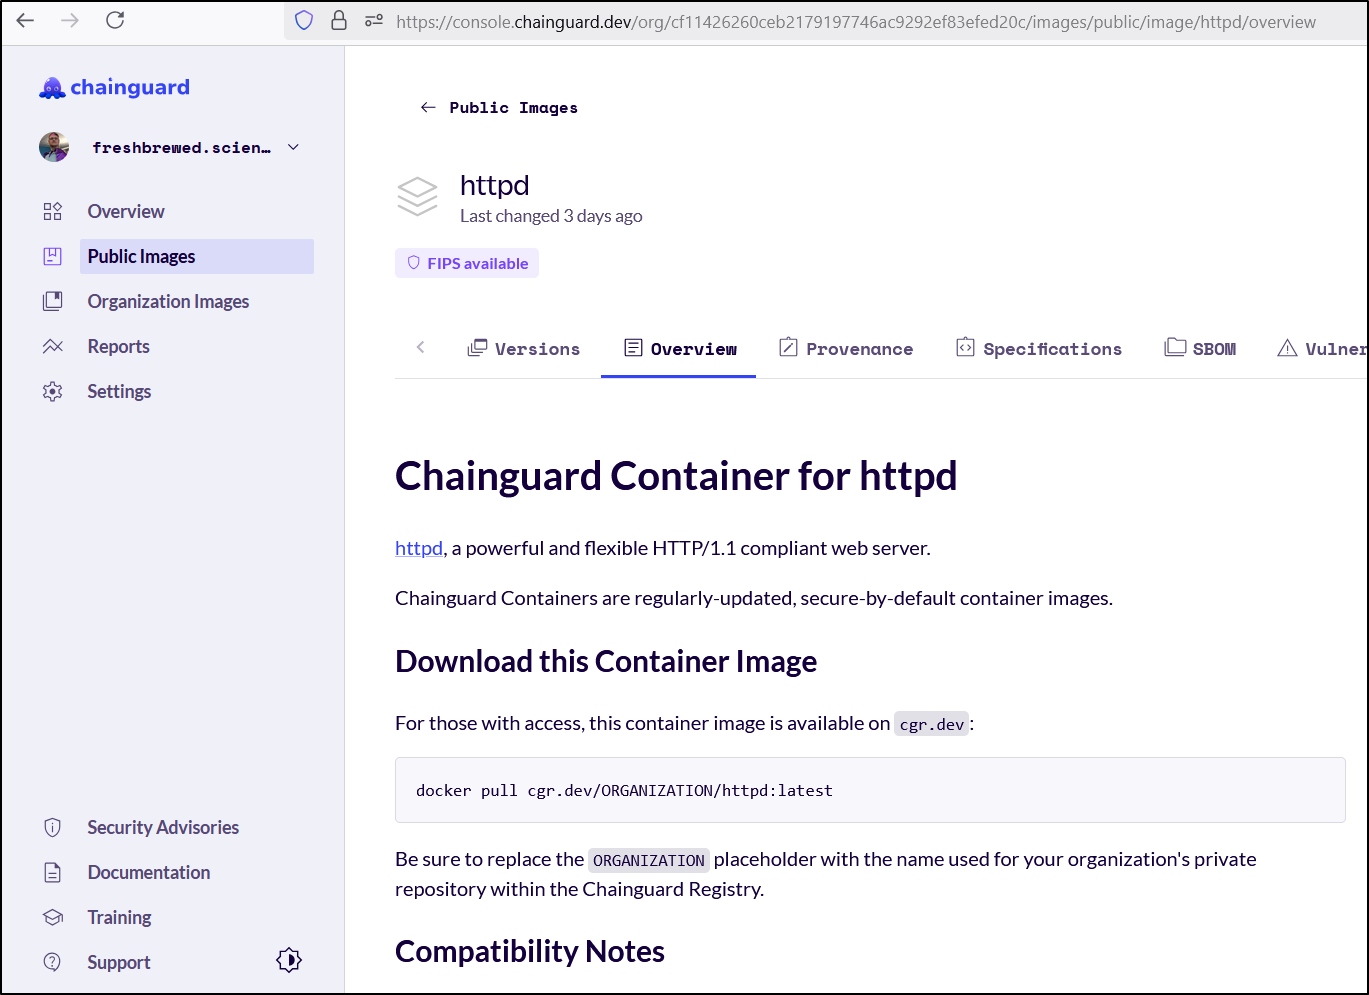Click the user avatar picture

[54, 147]
